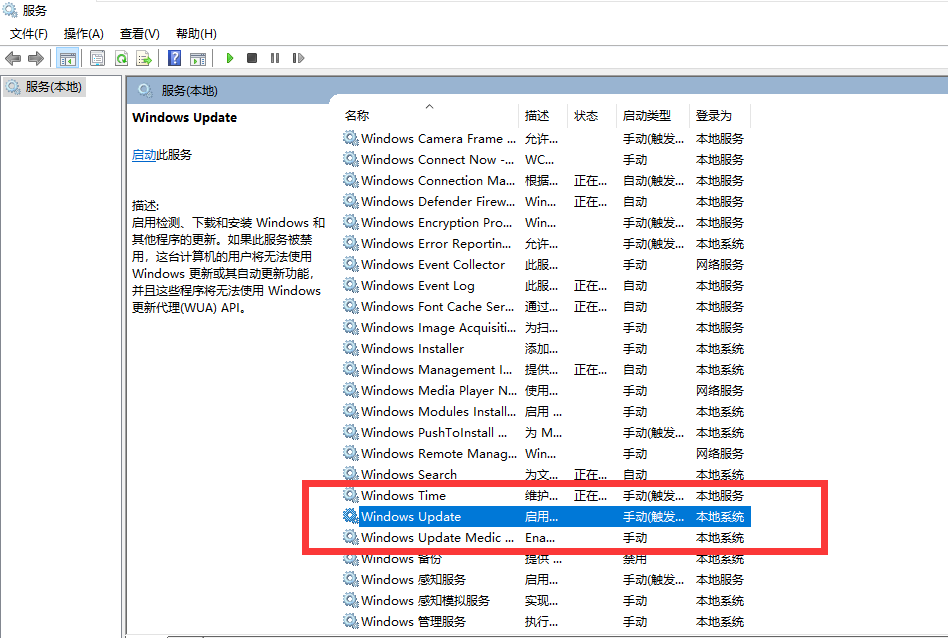The height and width of the screenshot is (638, 948).
Task: Open the 操作(A) menu
Action: click(x=83, y=33)
